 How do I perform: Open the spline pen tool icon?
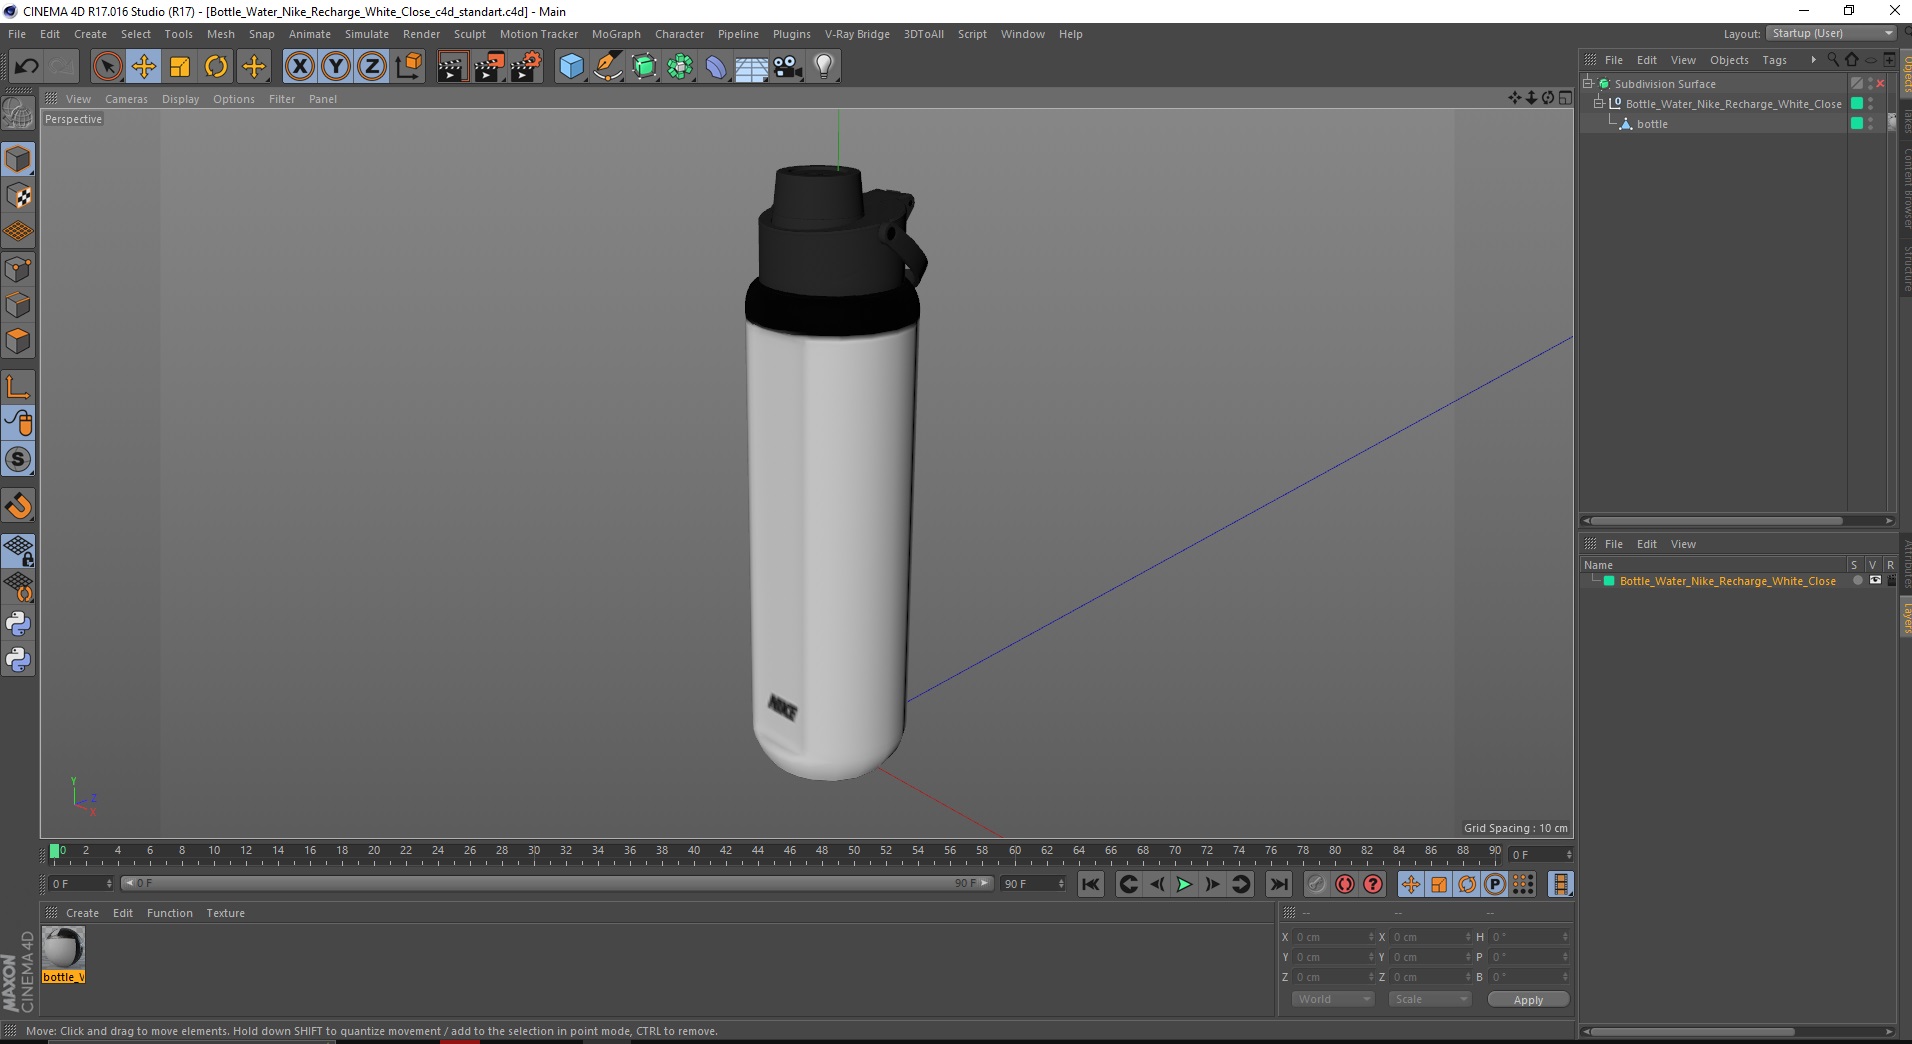607,67
